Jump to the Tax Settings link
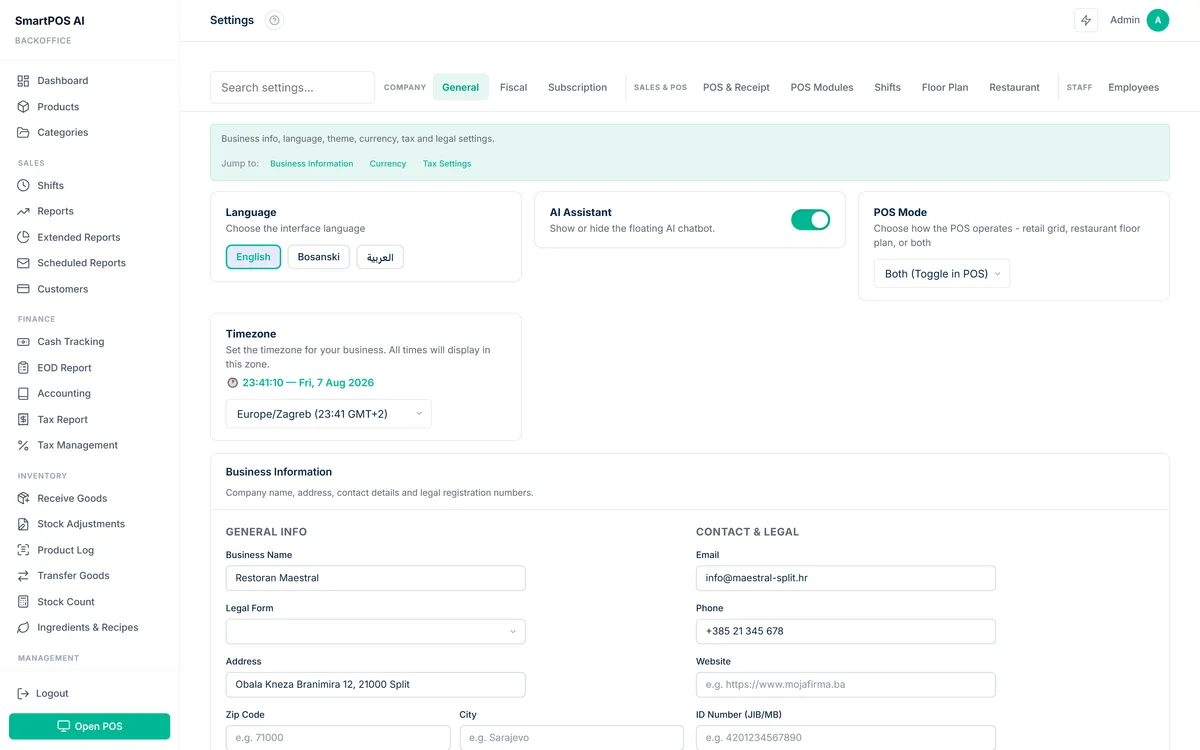1200x750 pixels. pos(447,164)
